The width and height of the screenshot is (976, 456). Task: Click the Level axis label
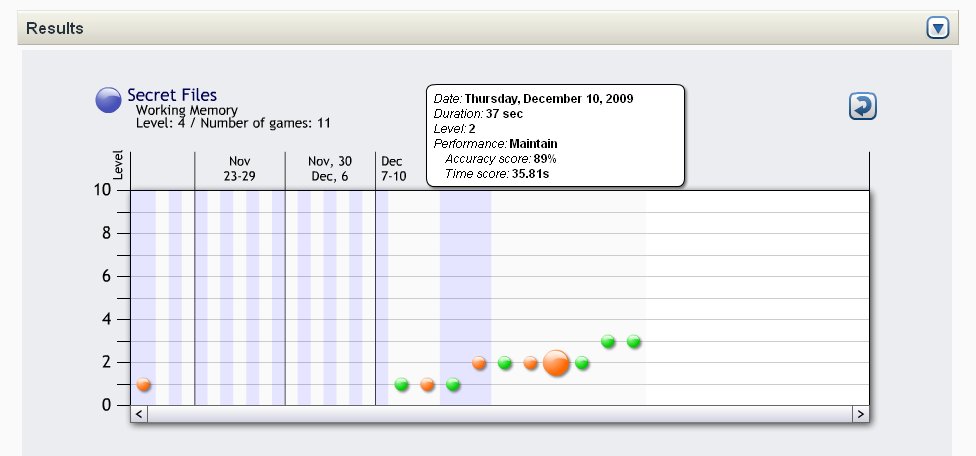point(118,165)
